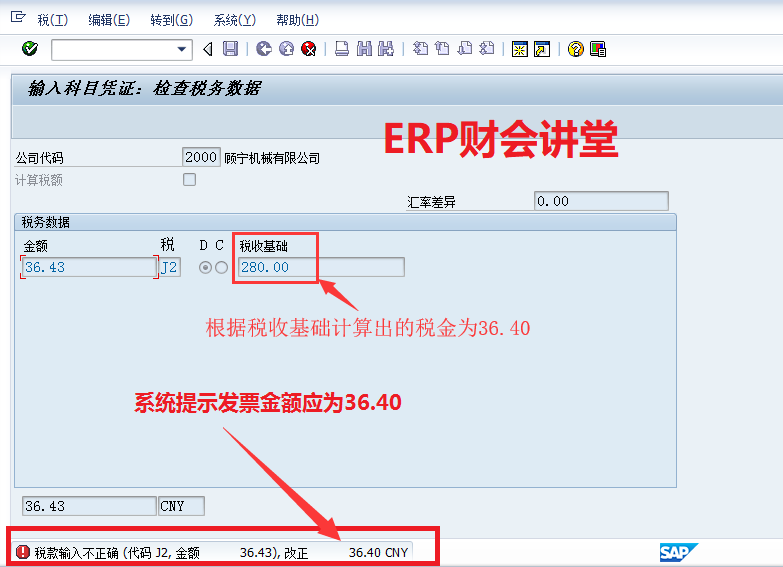Click the Save floppy disk icon

pyautogui.click(x=230, y=49)
